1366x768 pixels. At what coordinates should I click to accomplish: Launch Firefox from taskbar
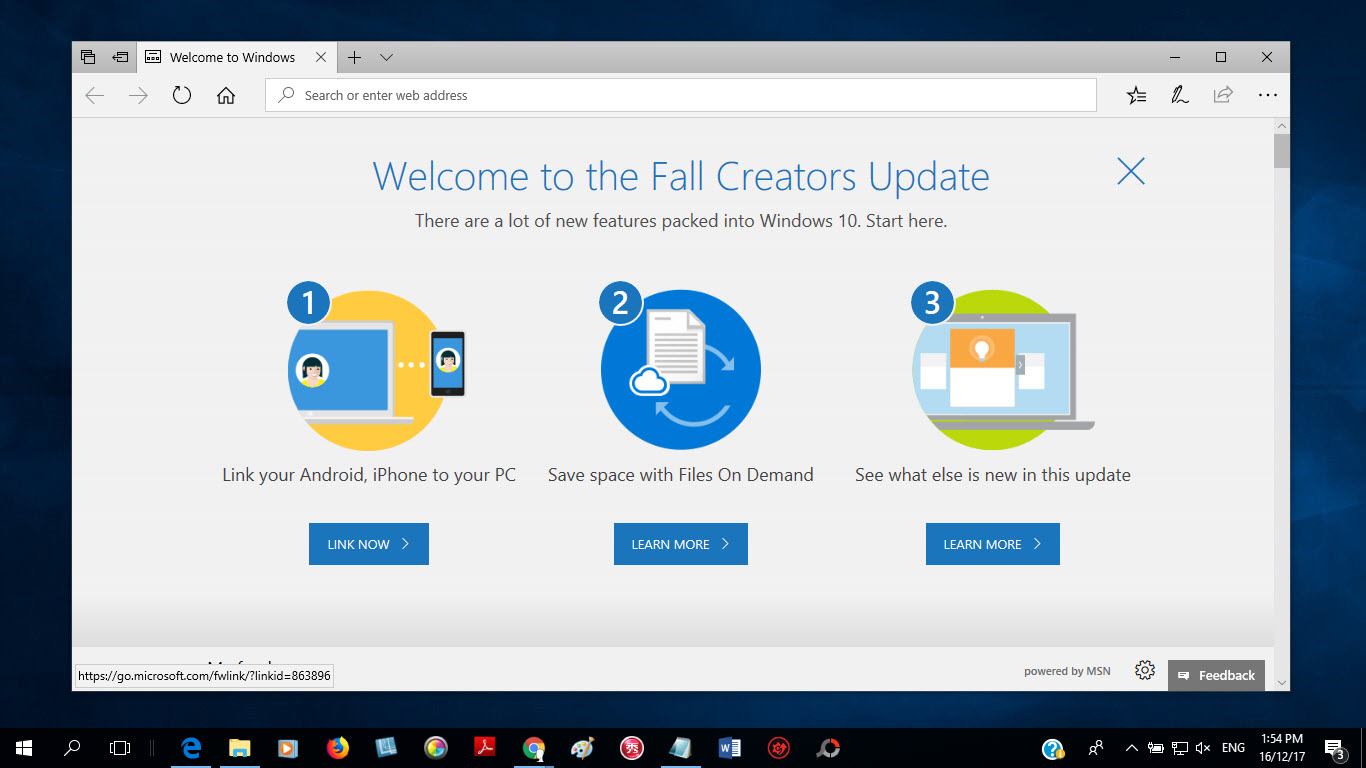[338, 747]
